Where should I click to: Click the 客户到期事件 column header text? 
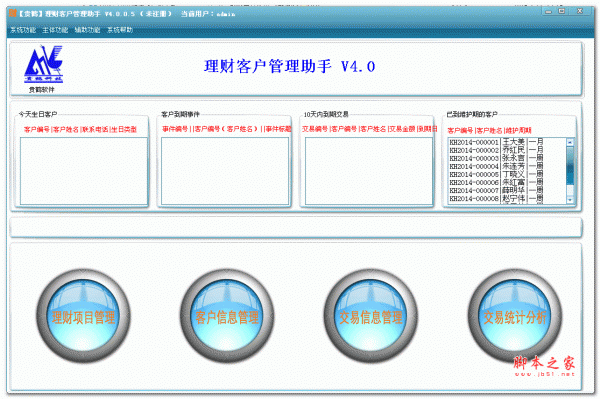tap(227, 129)
